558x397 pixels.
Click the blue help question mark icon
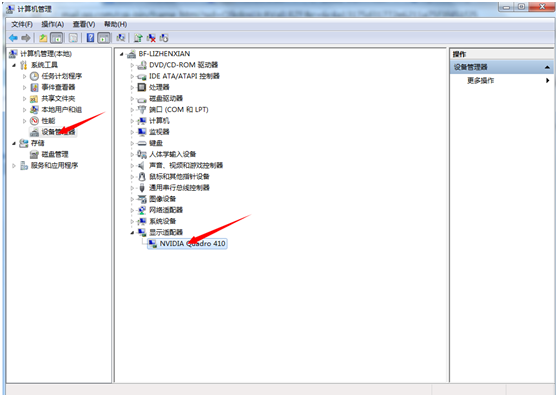[90, 38]
